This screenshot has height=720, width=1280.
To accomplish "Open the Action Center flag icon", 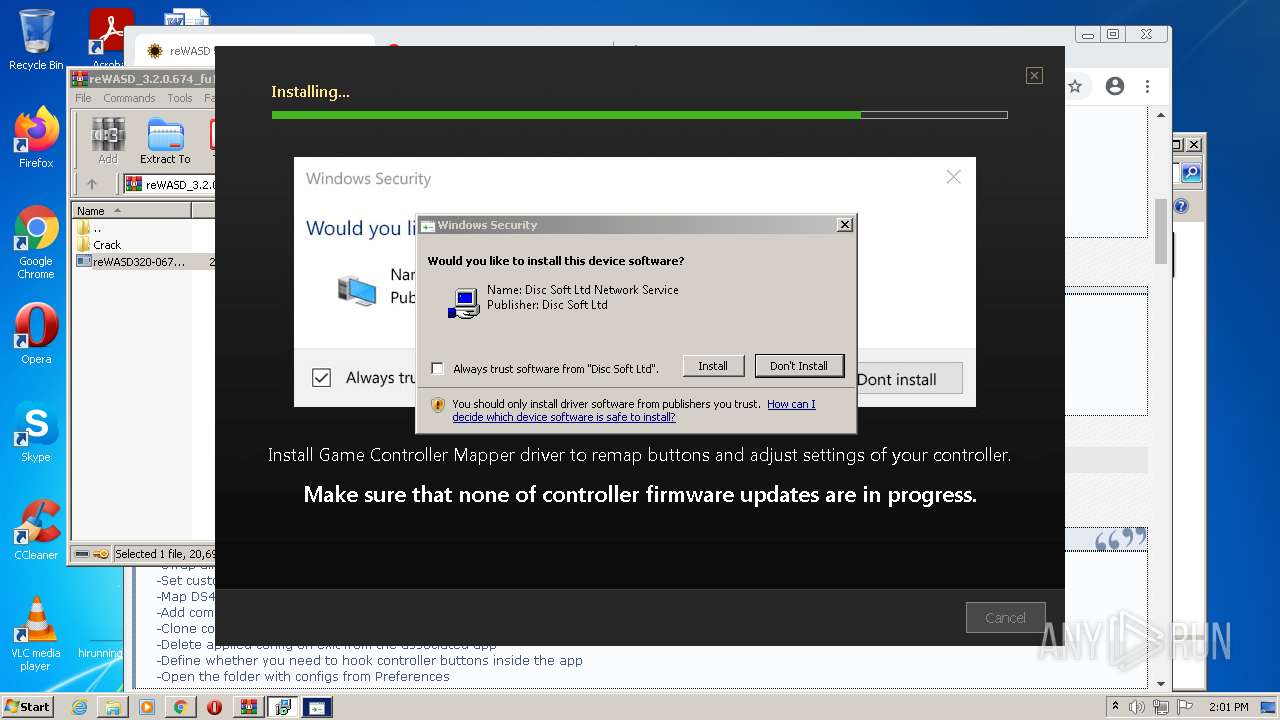I will (1184, 707).
